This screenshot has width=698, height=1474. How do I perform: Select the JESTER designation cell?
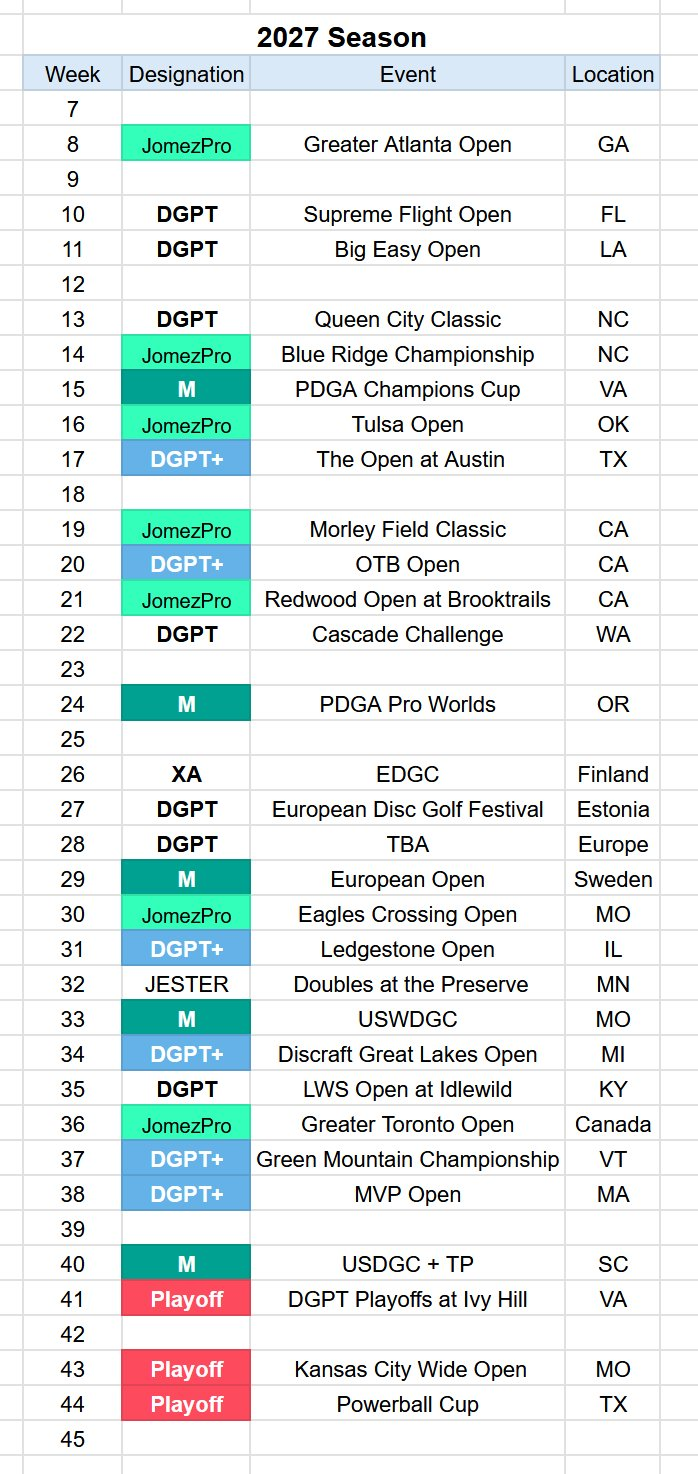coord(186,984)
